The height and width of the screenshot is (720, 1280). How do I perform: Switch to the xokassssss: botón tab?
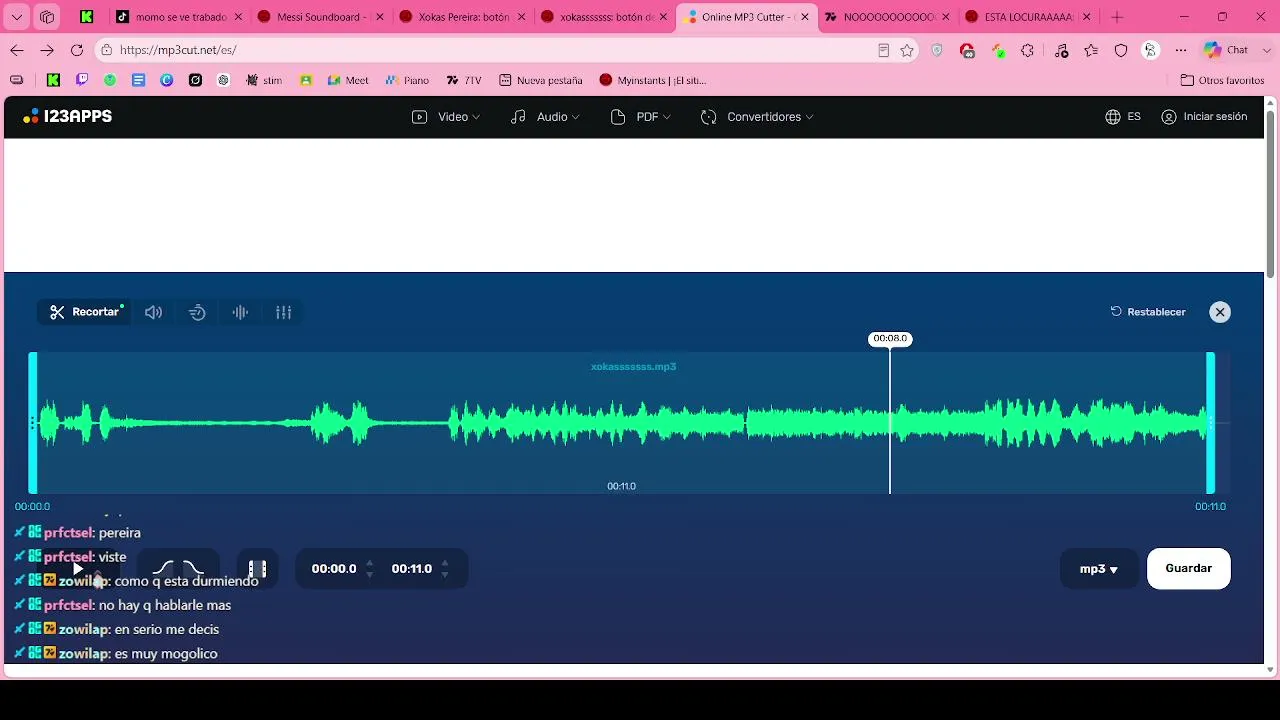pyautogui.click(x=602, y=17)
